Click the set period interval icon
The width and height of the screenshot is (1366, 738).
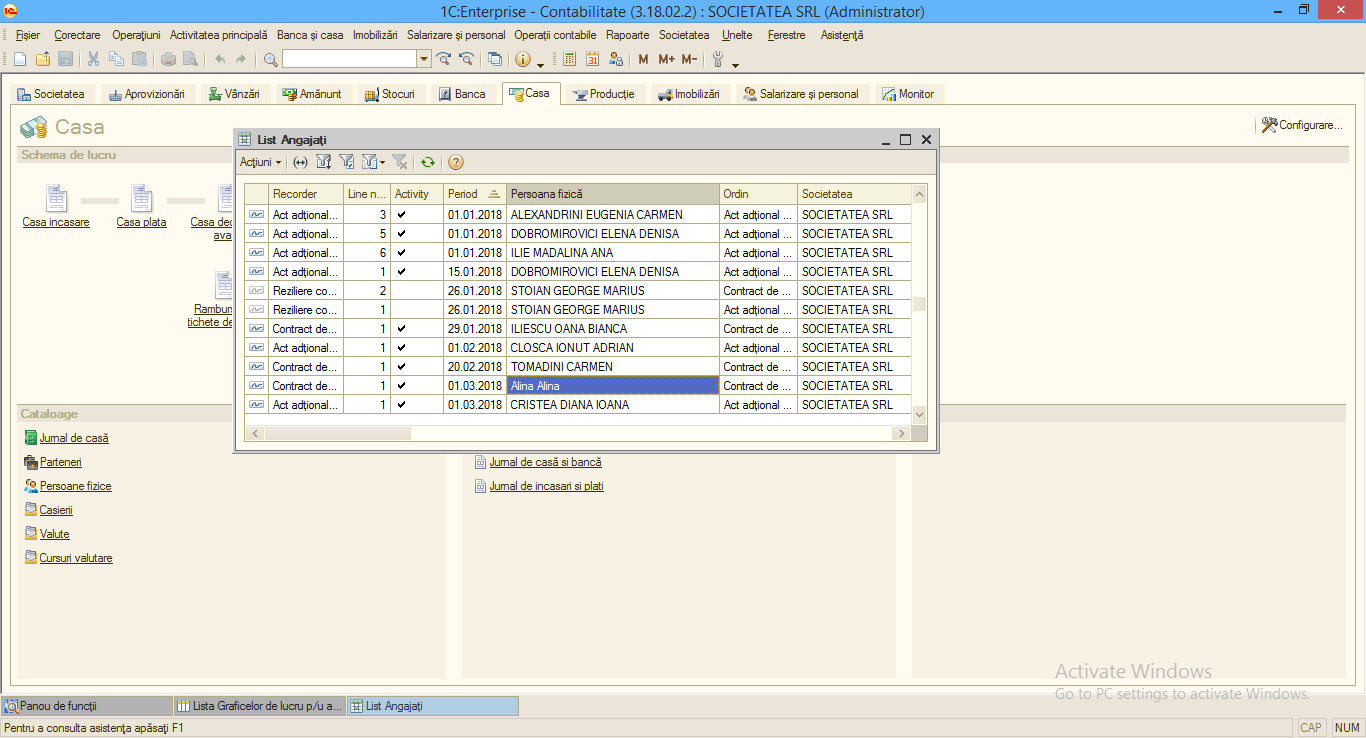tap(300, 162)
